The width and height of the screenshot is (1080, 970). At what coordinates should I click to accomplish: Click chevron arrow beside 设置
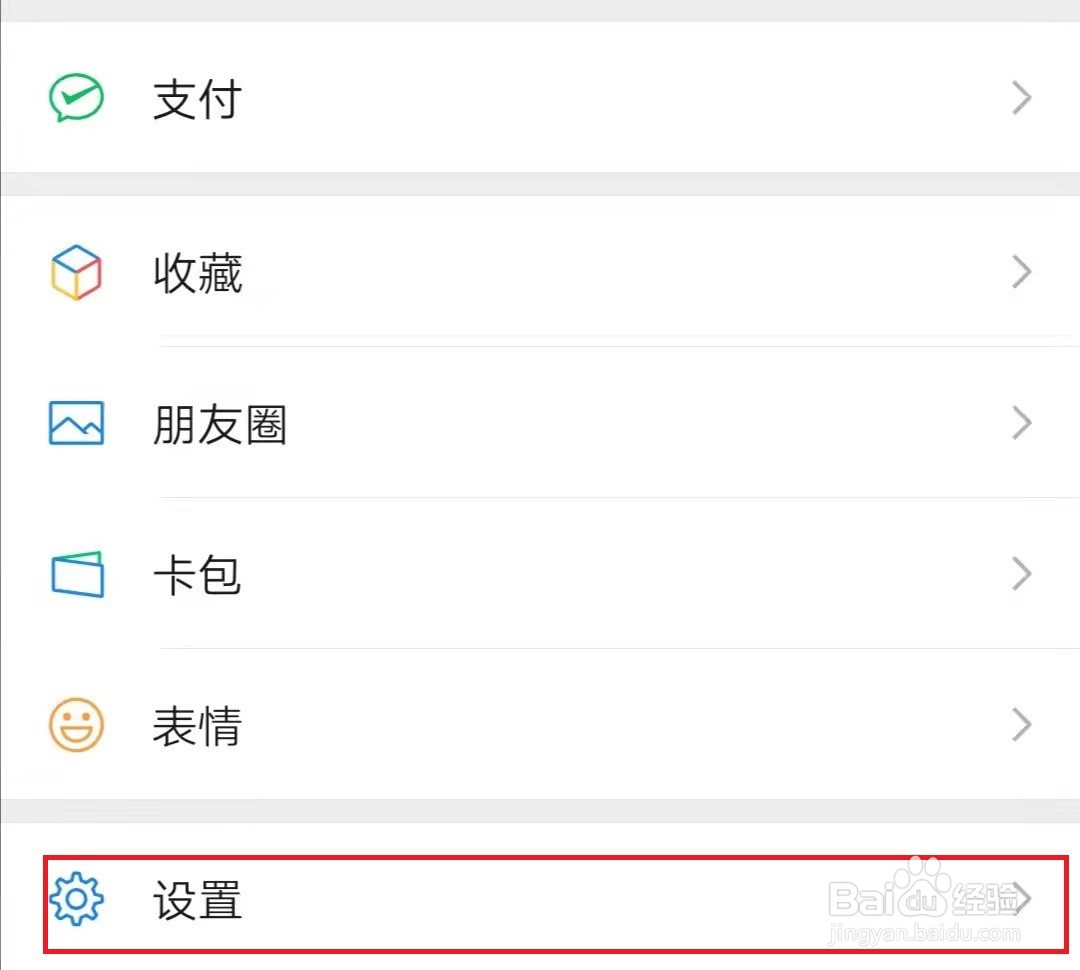point(1023,898)
